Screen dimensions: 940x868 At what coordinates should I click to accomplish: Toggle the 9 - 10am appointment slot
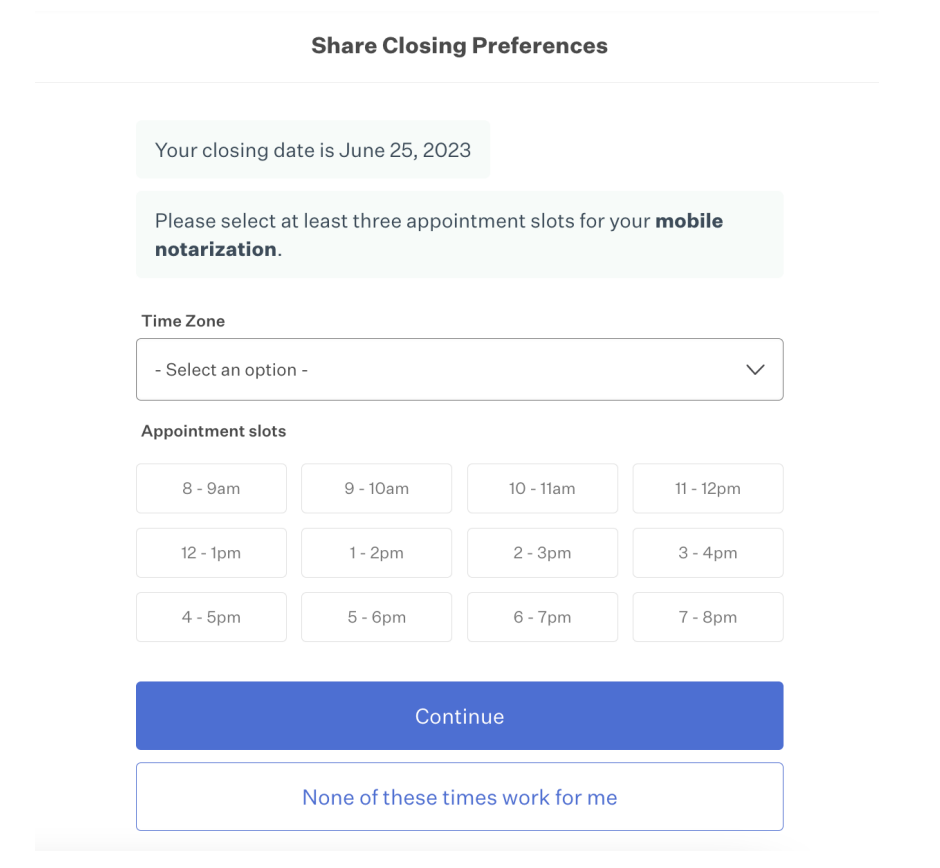tap(376, 489)
